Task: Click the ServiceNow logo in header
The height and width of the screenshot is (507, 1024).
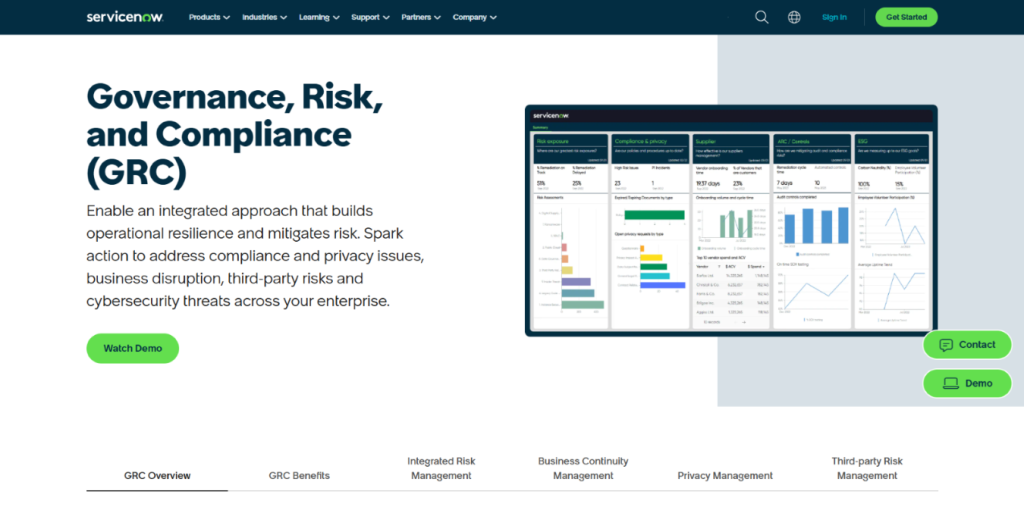Action: tap(125, 17)
